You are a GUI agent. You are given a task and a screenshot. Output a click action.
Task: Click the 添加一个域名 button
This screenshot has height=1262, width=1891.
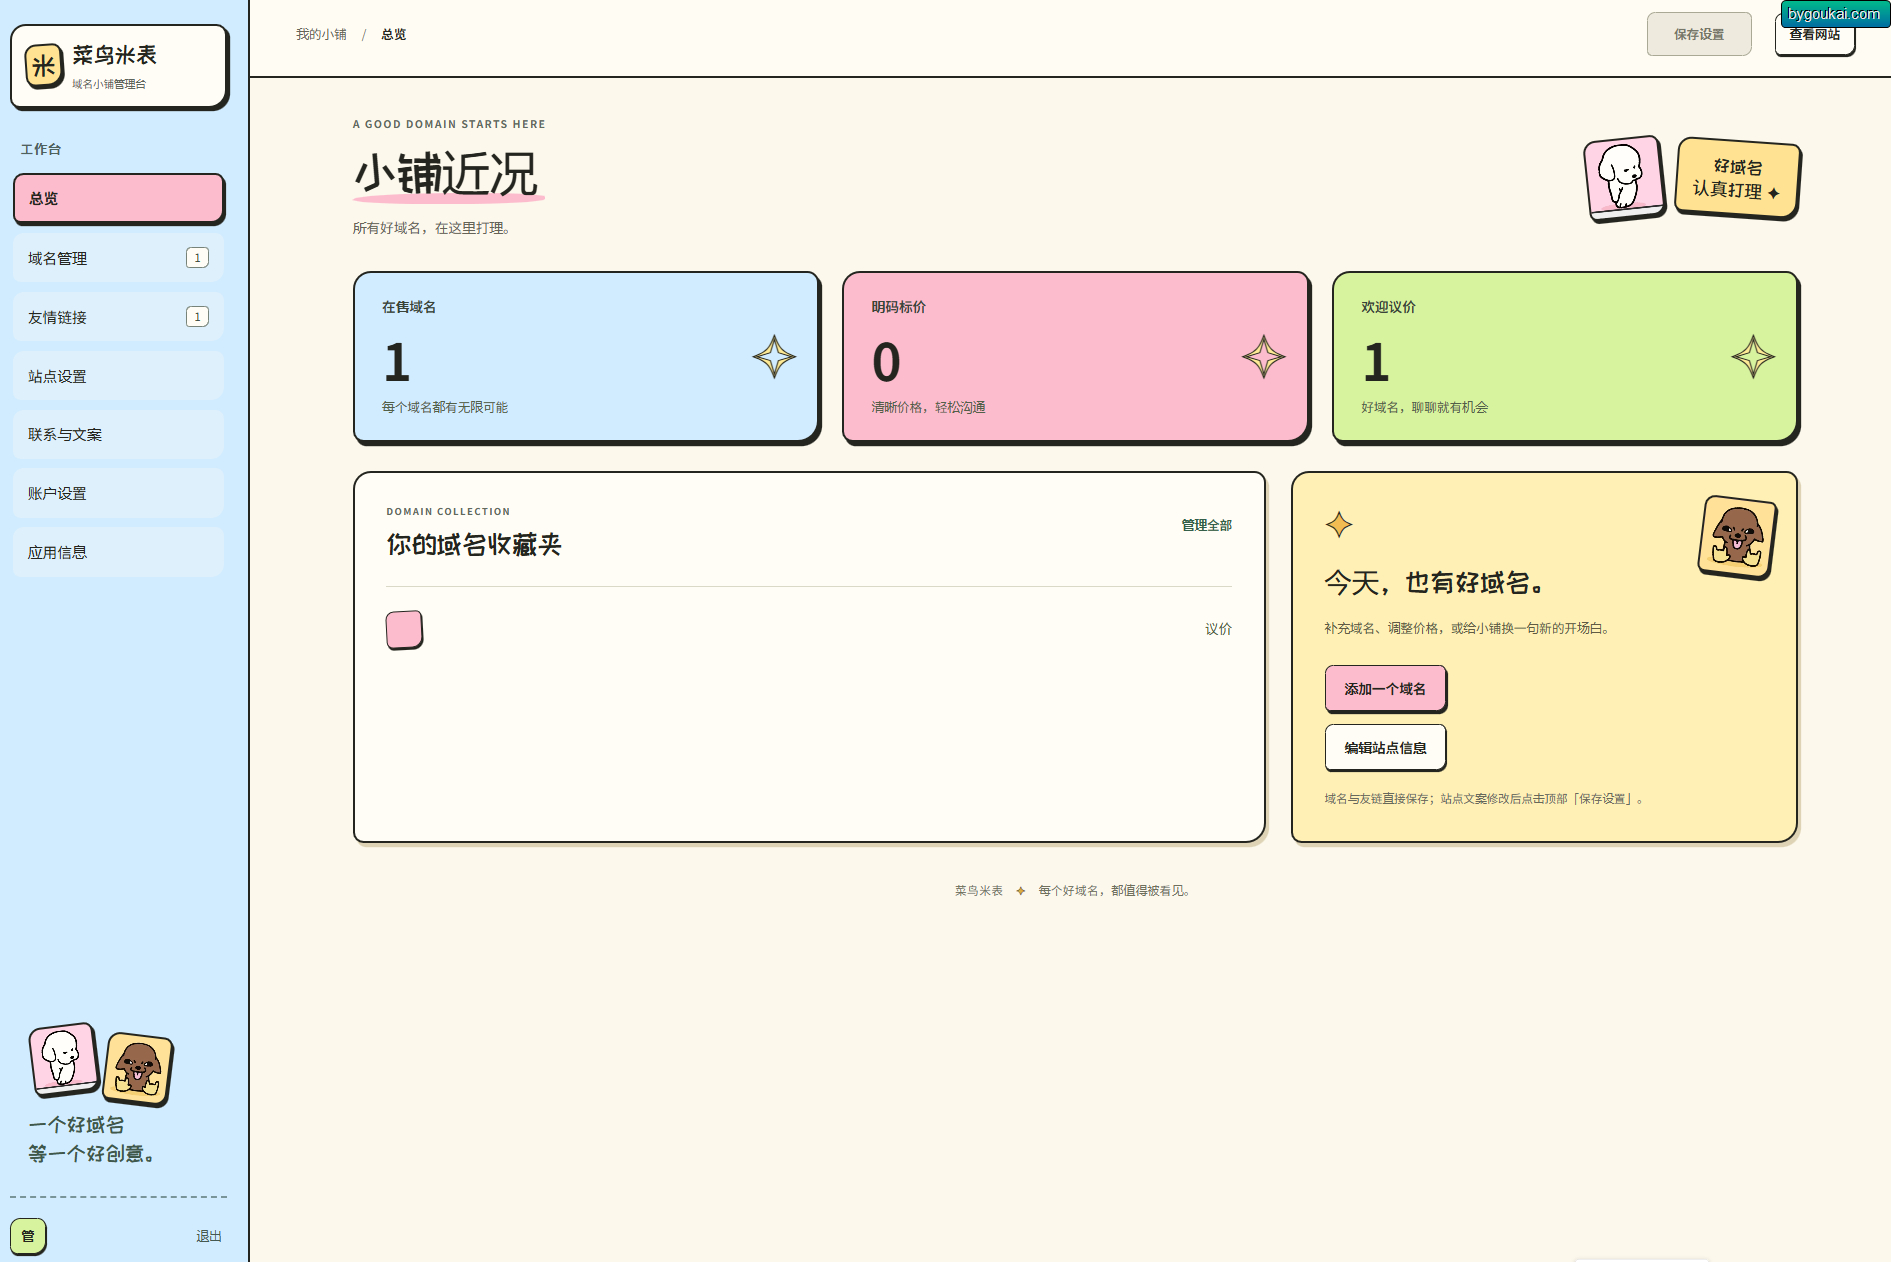1385,689
